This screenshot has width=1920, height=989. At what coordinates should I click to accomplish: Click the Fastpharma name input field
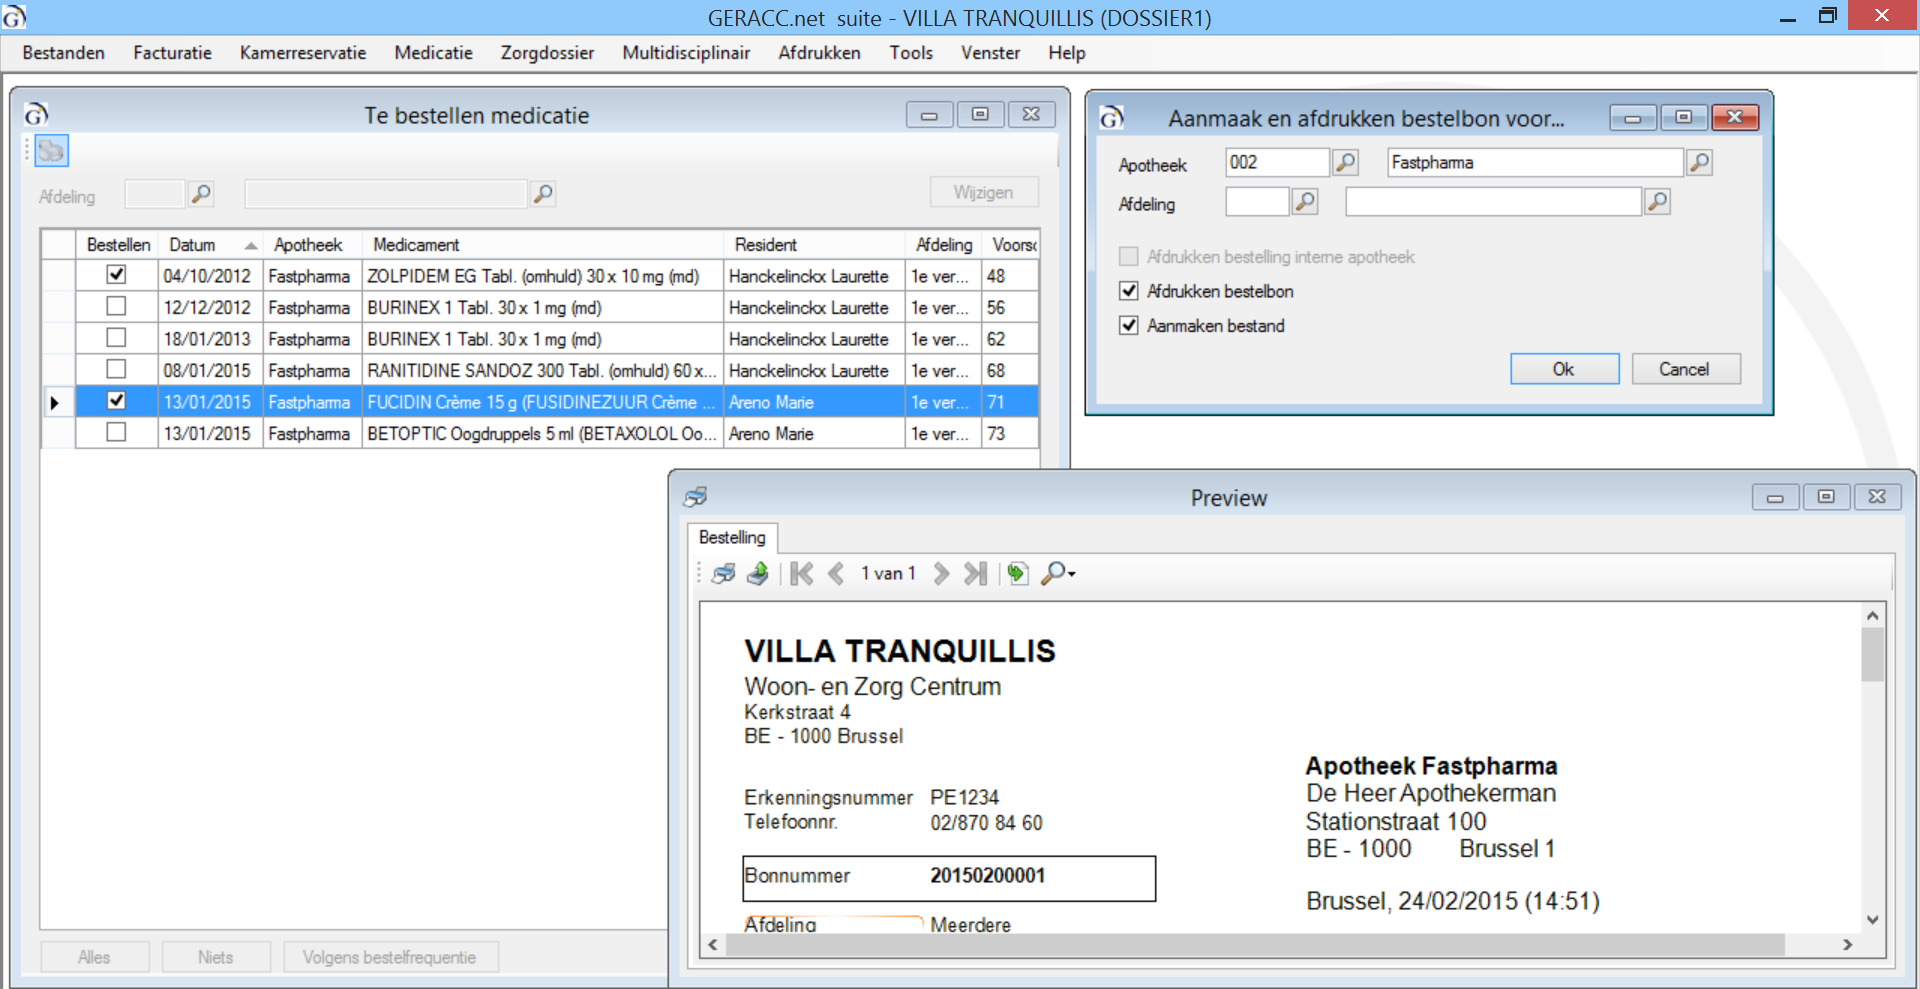(1535, 162)
